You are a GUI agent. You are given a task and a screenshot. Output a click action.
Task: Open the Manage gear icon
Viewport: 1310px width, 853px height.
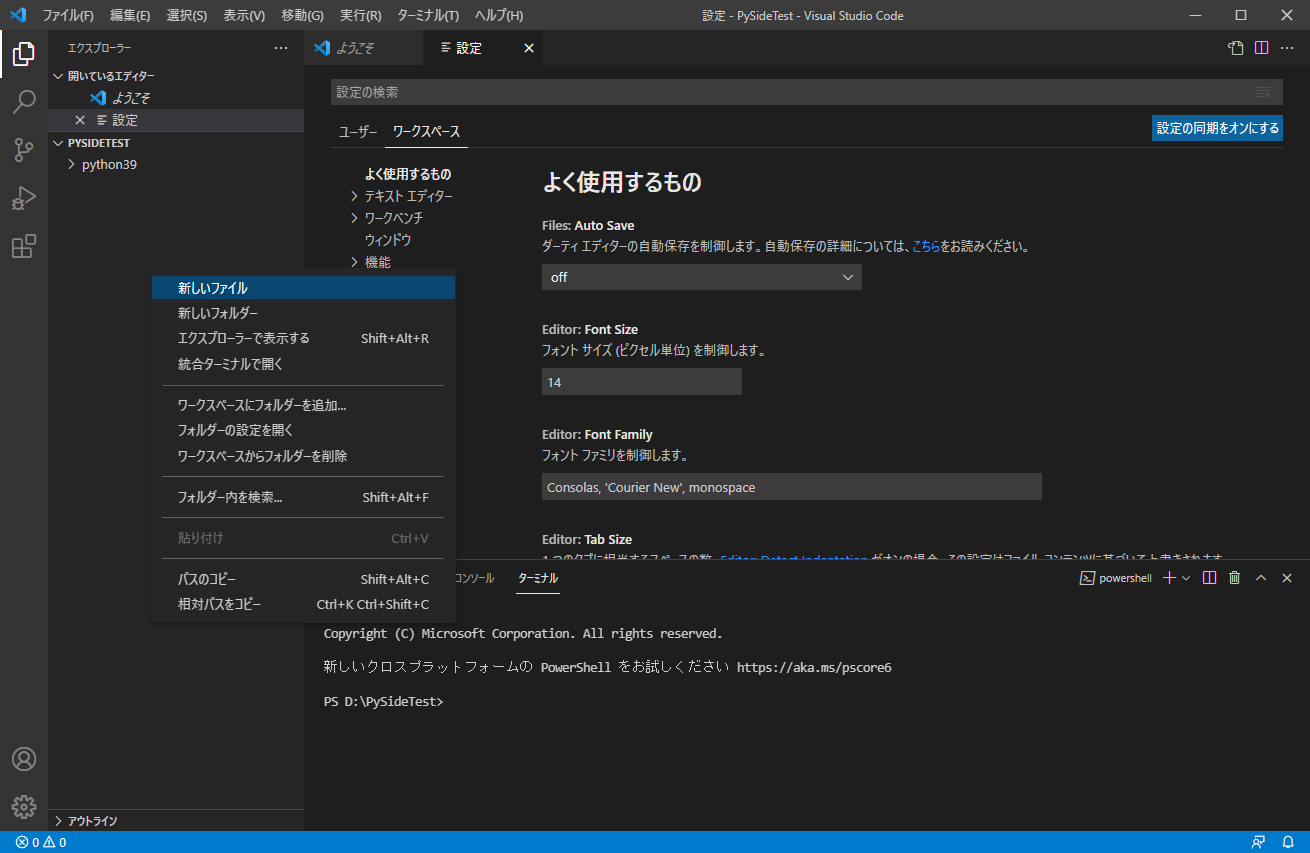(x=24, y=806)
